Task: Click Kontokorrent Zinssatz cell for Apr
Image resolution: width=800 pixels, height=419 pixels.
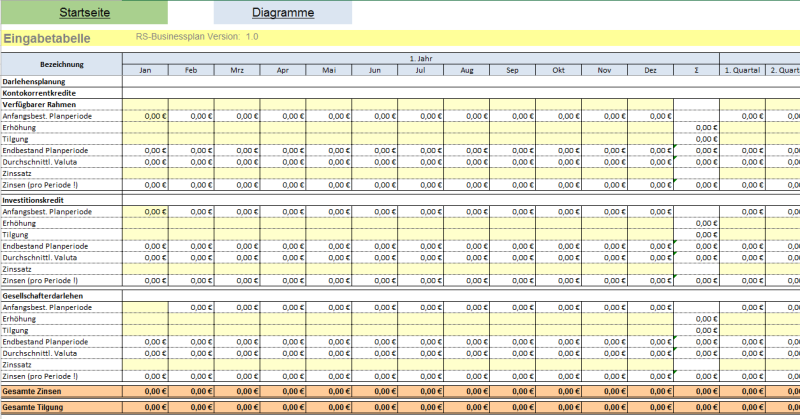Action: 283,174
